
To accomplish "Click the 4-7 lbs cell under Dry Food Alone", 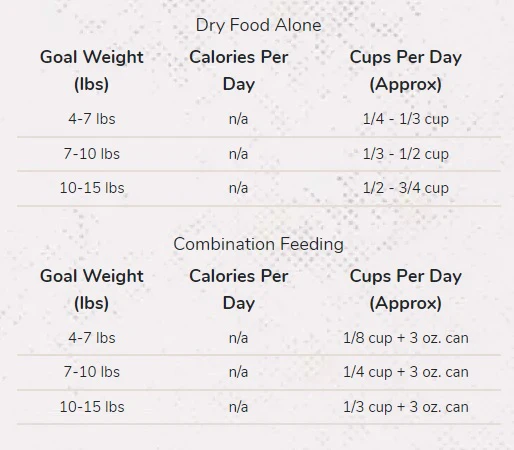I will [x=92, y=119].
